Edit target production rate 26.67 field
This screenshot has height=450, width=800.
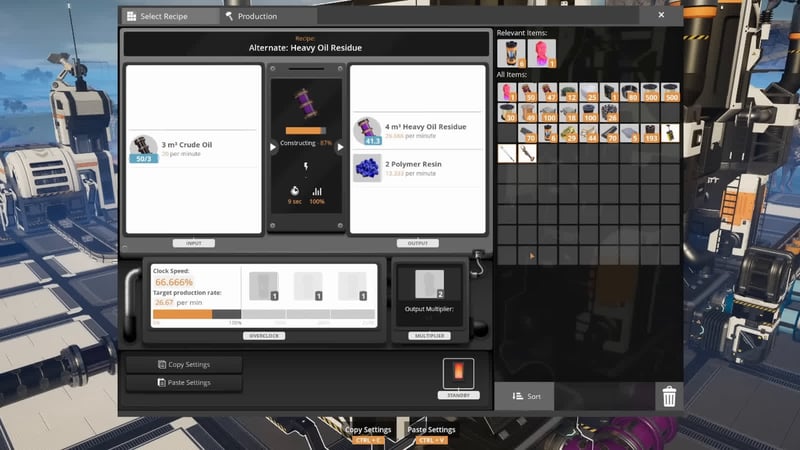164,302
